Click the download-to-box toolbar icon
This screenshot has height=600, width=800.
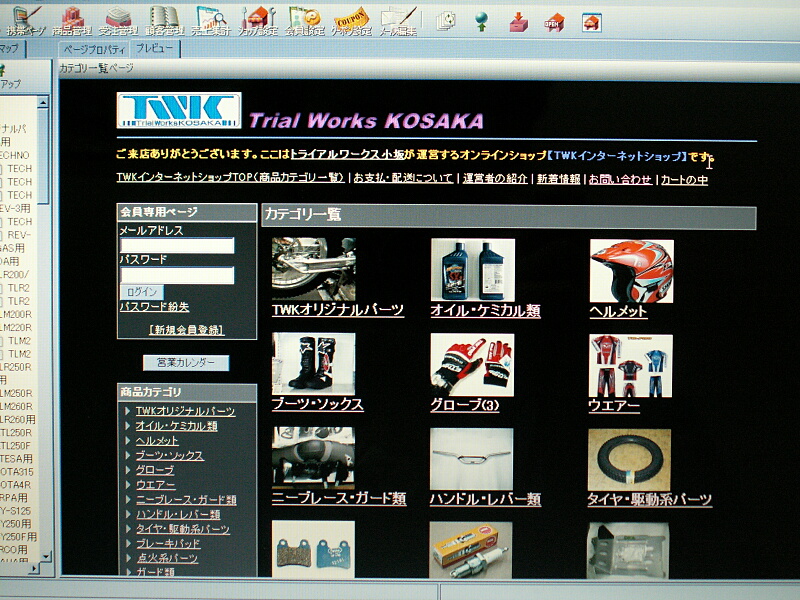(518, 22)
